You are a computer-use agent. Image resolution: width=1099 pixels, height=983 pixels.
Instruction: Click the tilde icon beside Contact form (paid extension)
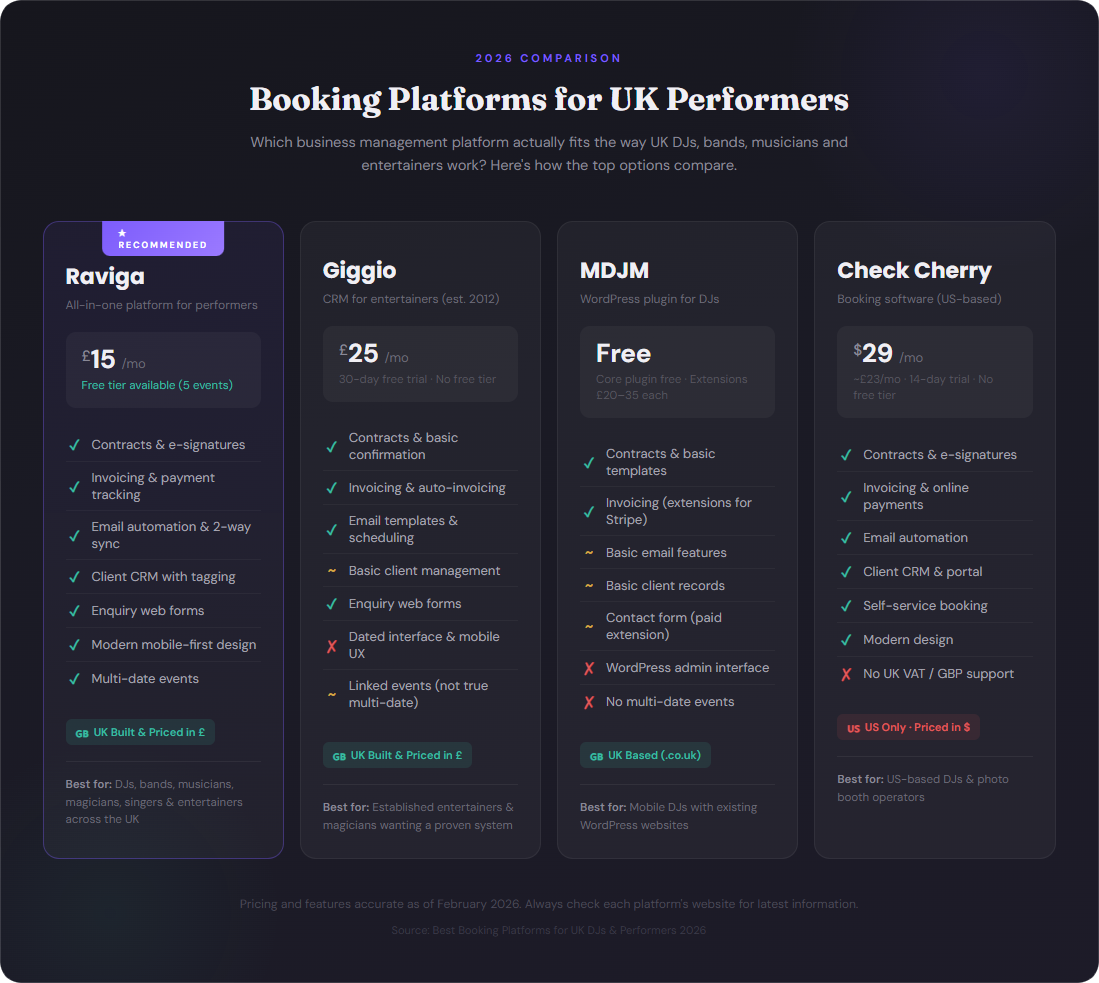pos(589,627)
